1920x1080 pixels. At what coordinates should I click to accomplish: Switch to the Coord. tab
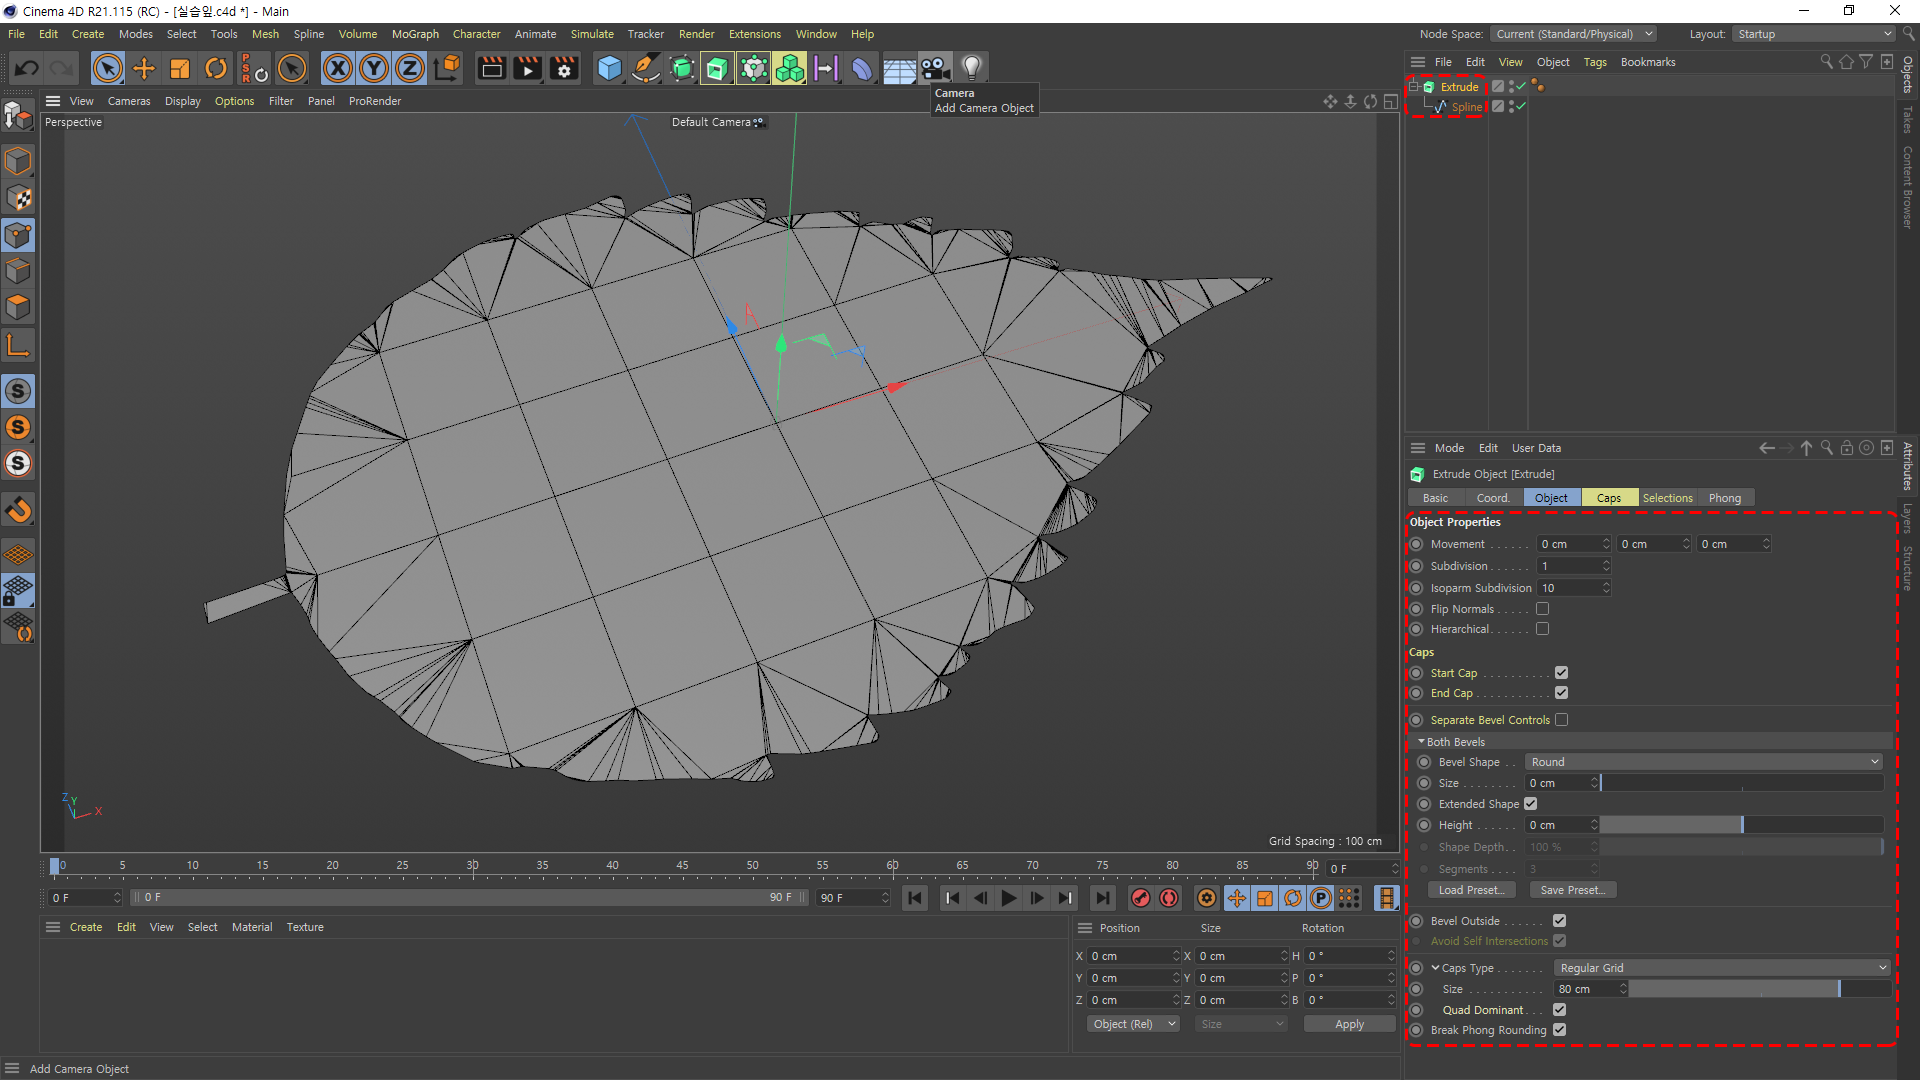tap(1492, 498)
